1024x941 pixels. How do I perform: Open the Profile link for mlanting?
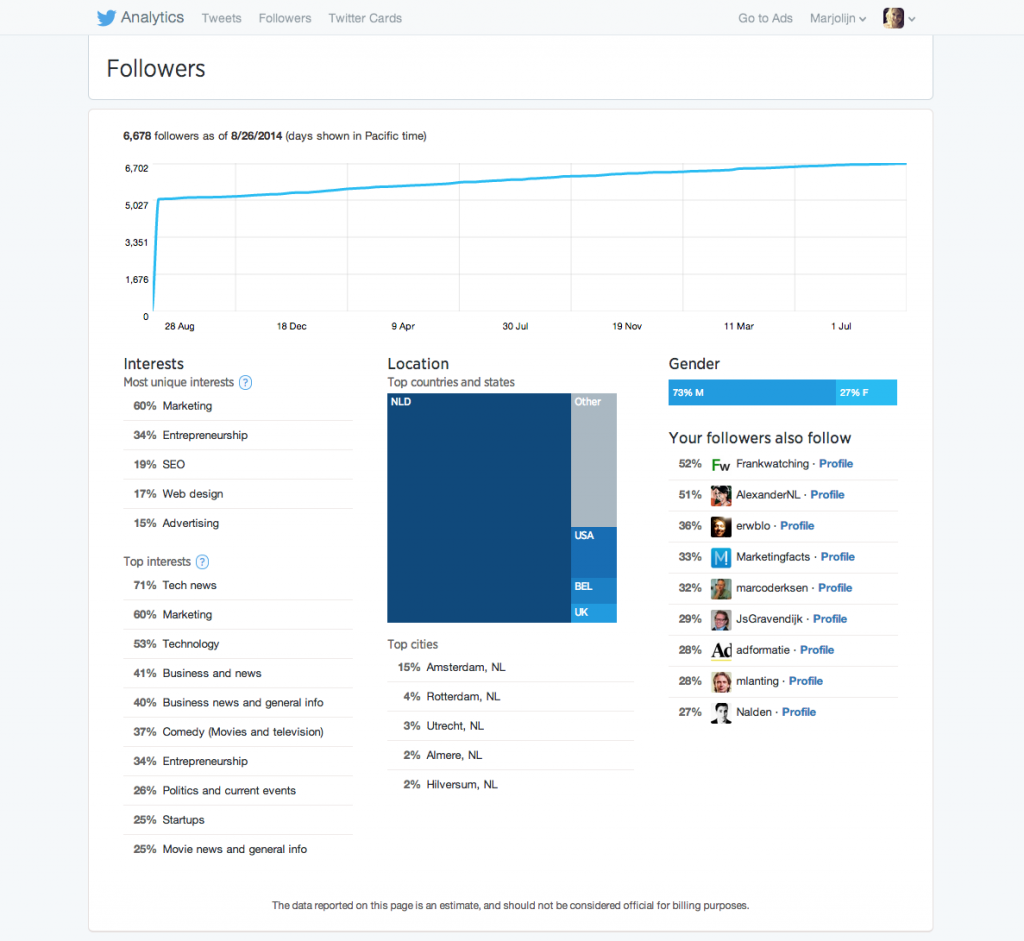click(x=805, y=681)
